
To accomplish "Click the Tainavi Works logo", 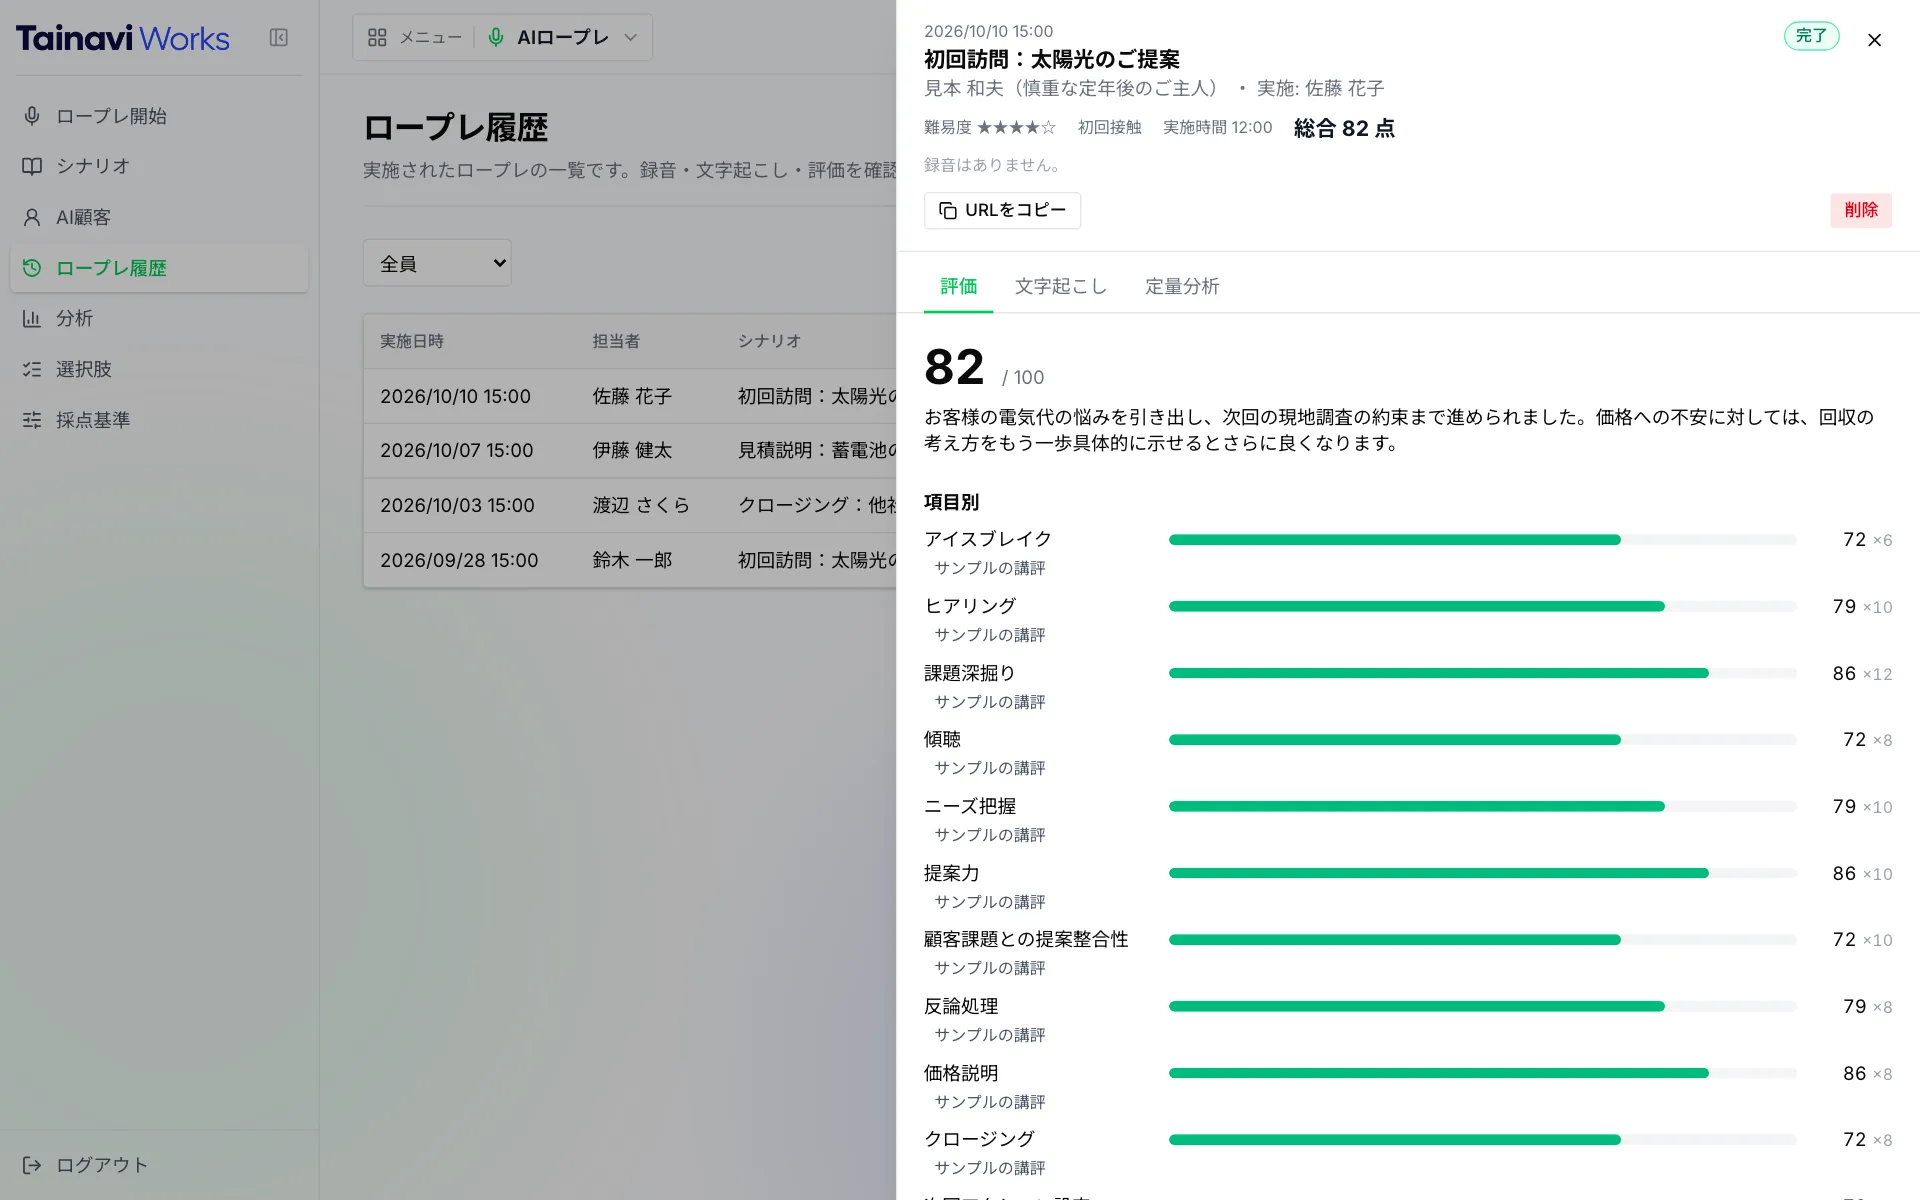I will pyautogui.click(x=122, y=38).
